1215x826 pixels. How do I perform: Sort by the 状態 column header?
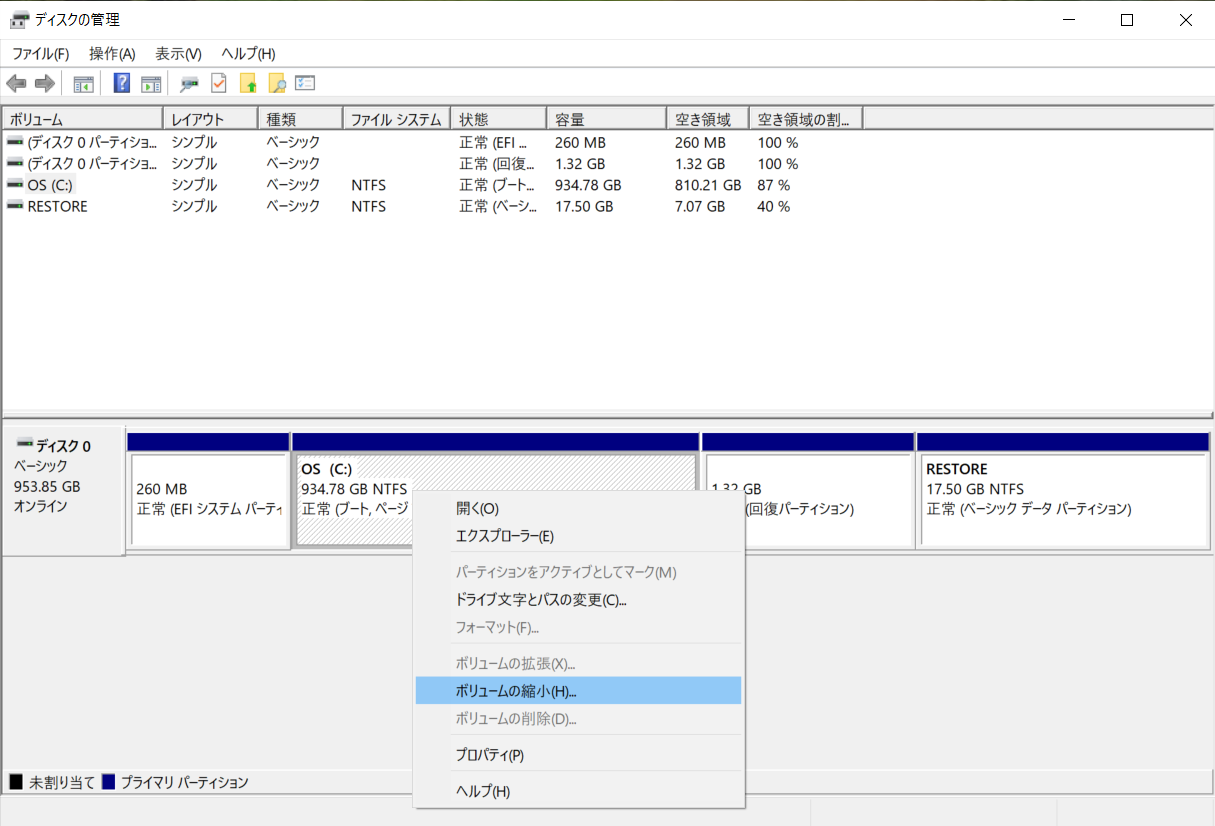click(x=498, y=119)
